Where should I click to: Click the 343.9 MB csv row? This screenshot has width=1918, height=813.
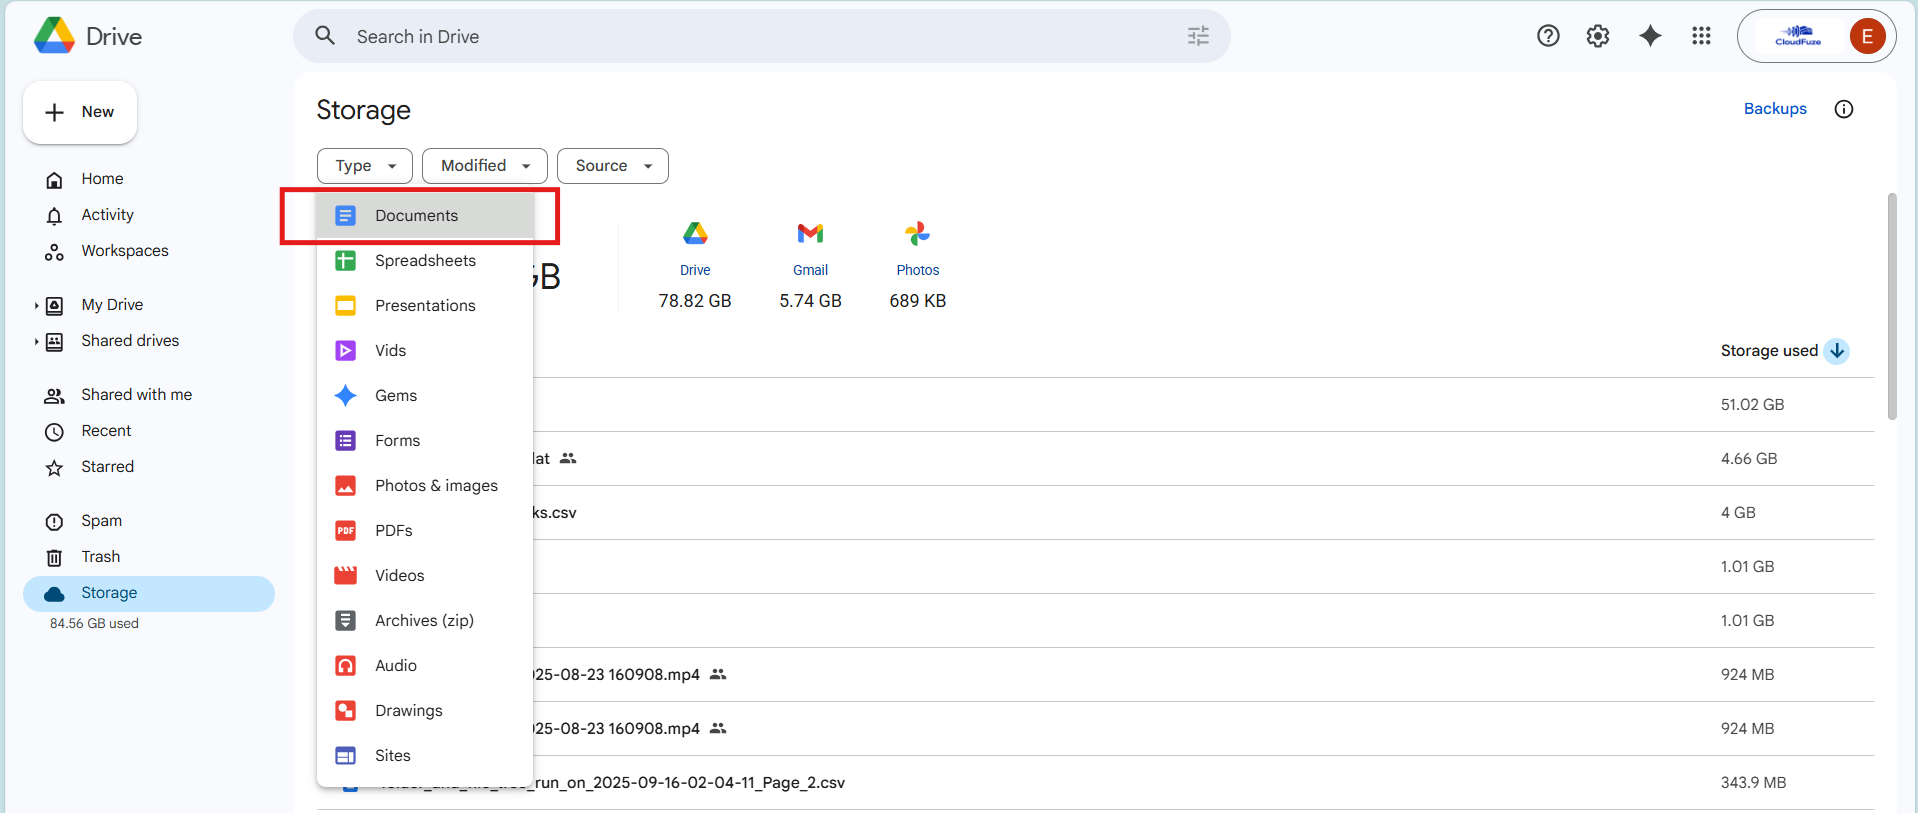(1095, 783)
